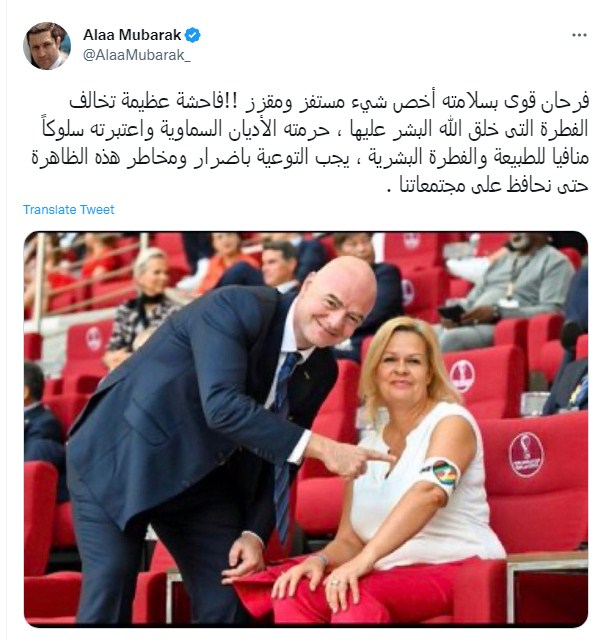Open the @AlaaMubarak_ handle link
This screenshot has width=603, height=640.
pyautogui.click(x=137, y=56)
